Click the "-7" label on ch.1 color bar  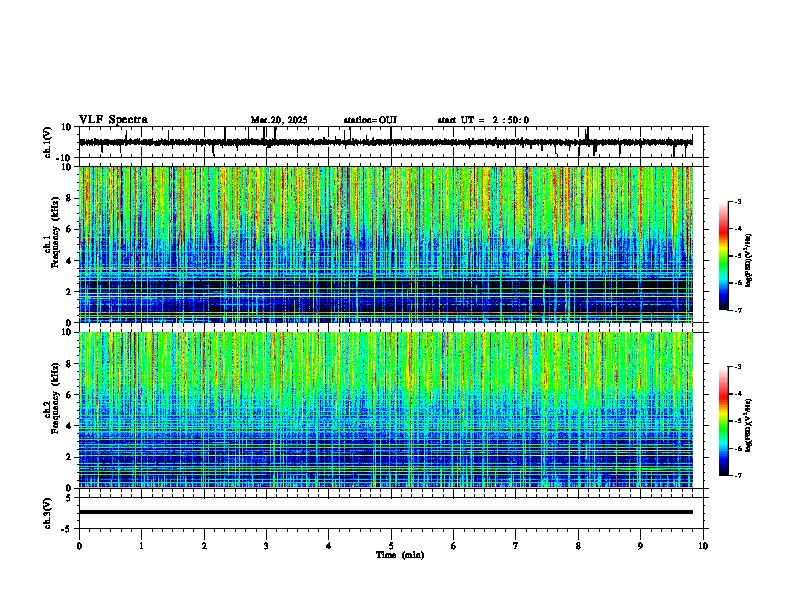click(738, 310)
